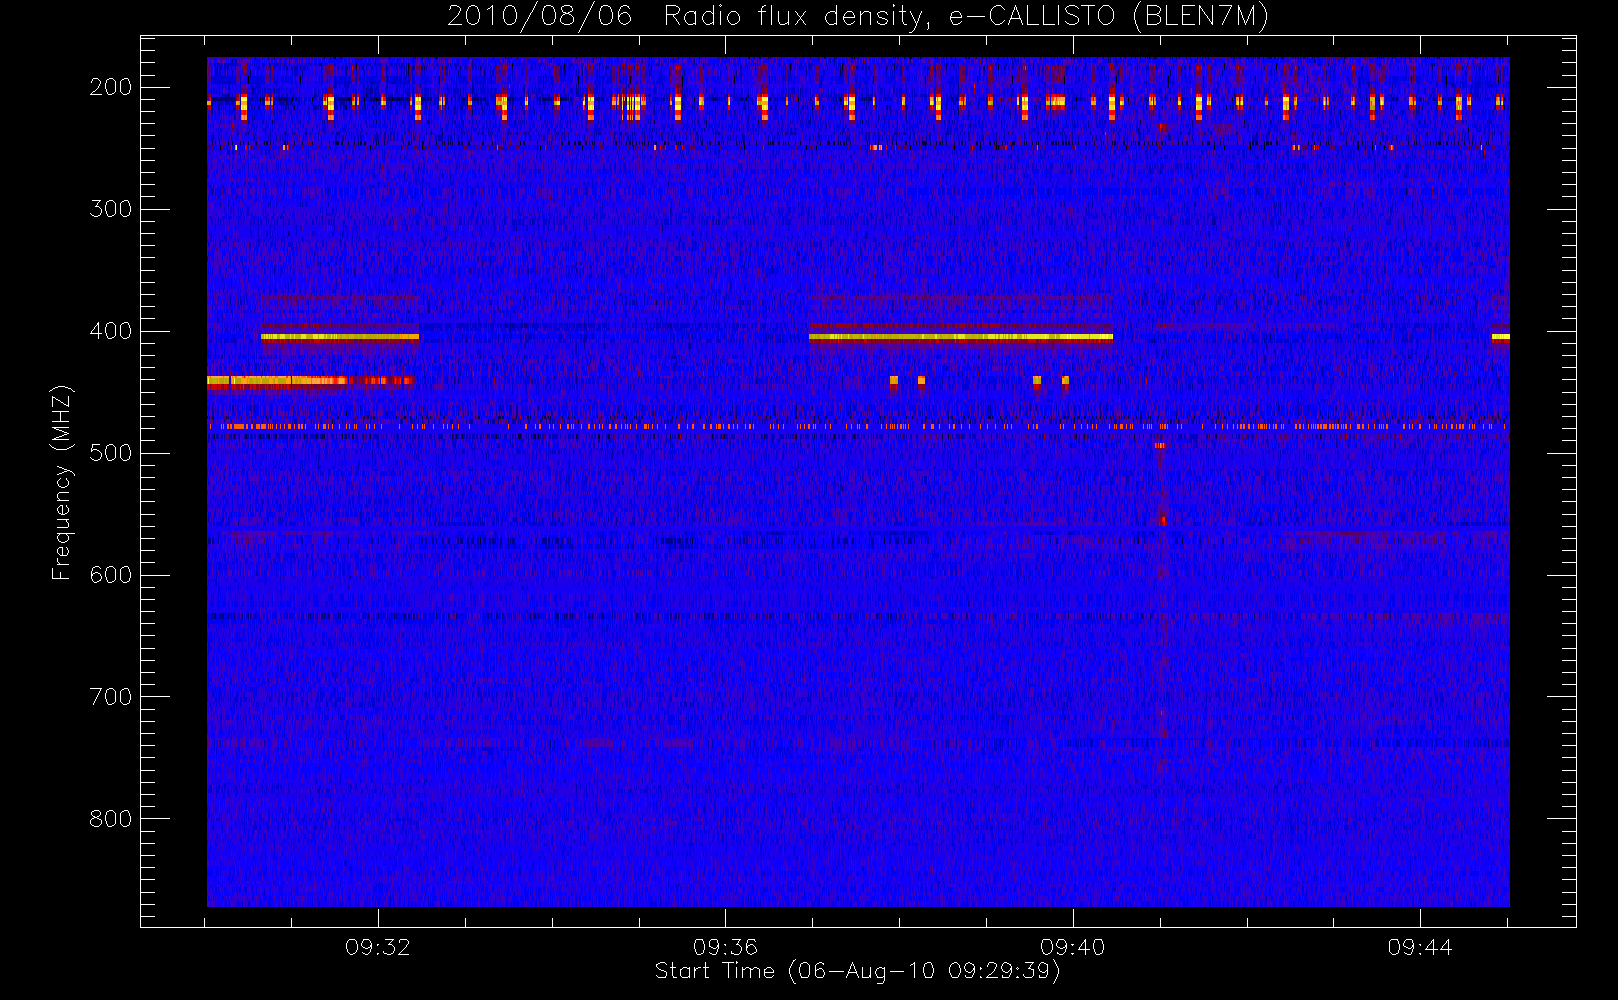1618x1000 pixels.
Task: Click the 09:44 time tick label
Action: (x=1420, y=947)
